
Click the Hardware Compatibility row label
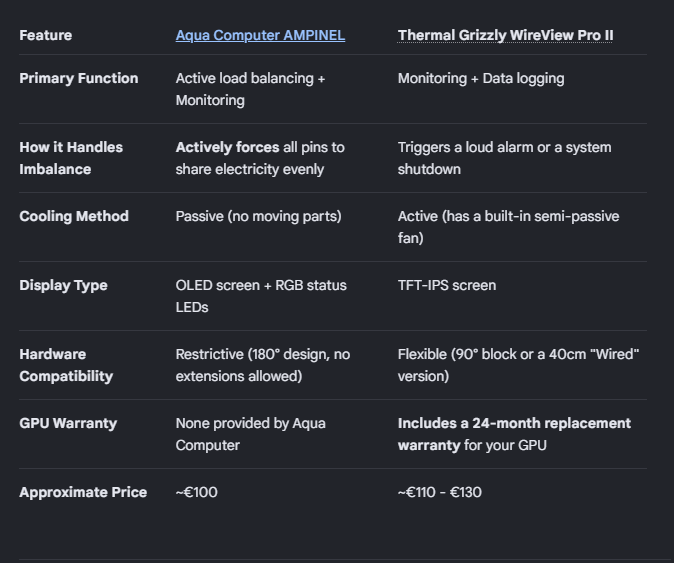click(66, 365)
